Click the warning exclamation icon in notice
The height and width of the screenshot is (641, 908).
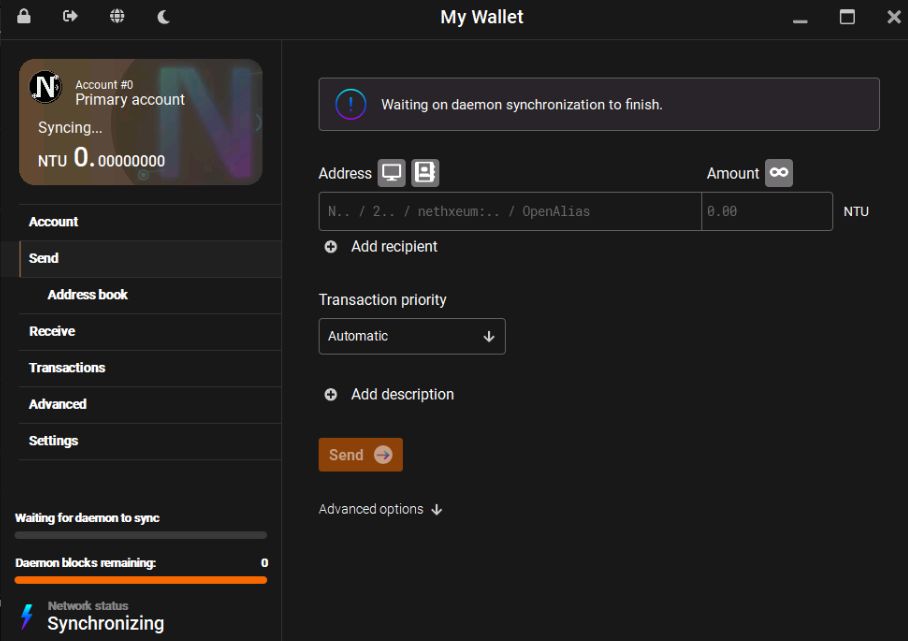(350, 104)
